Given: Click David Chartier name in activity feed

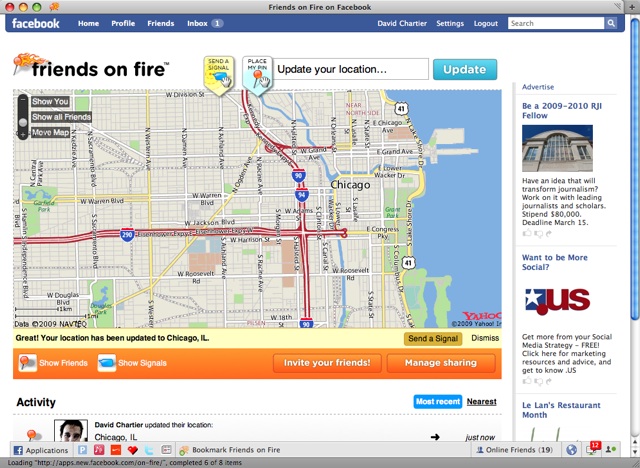Looking at the screenshot, I should pos(119,425).
